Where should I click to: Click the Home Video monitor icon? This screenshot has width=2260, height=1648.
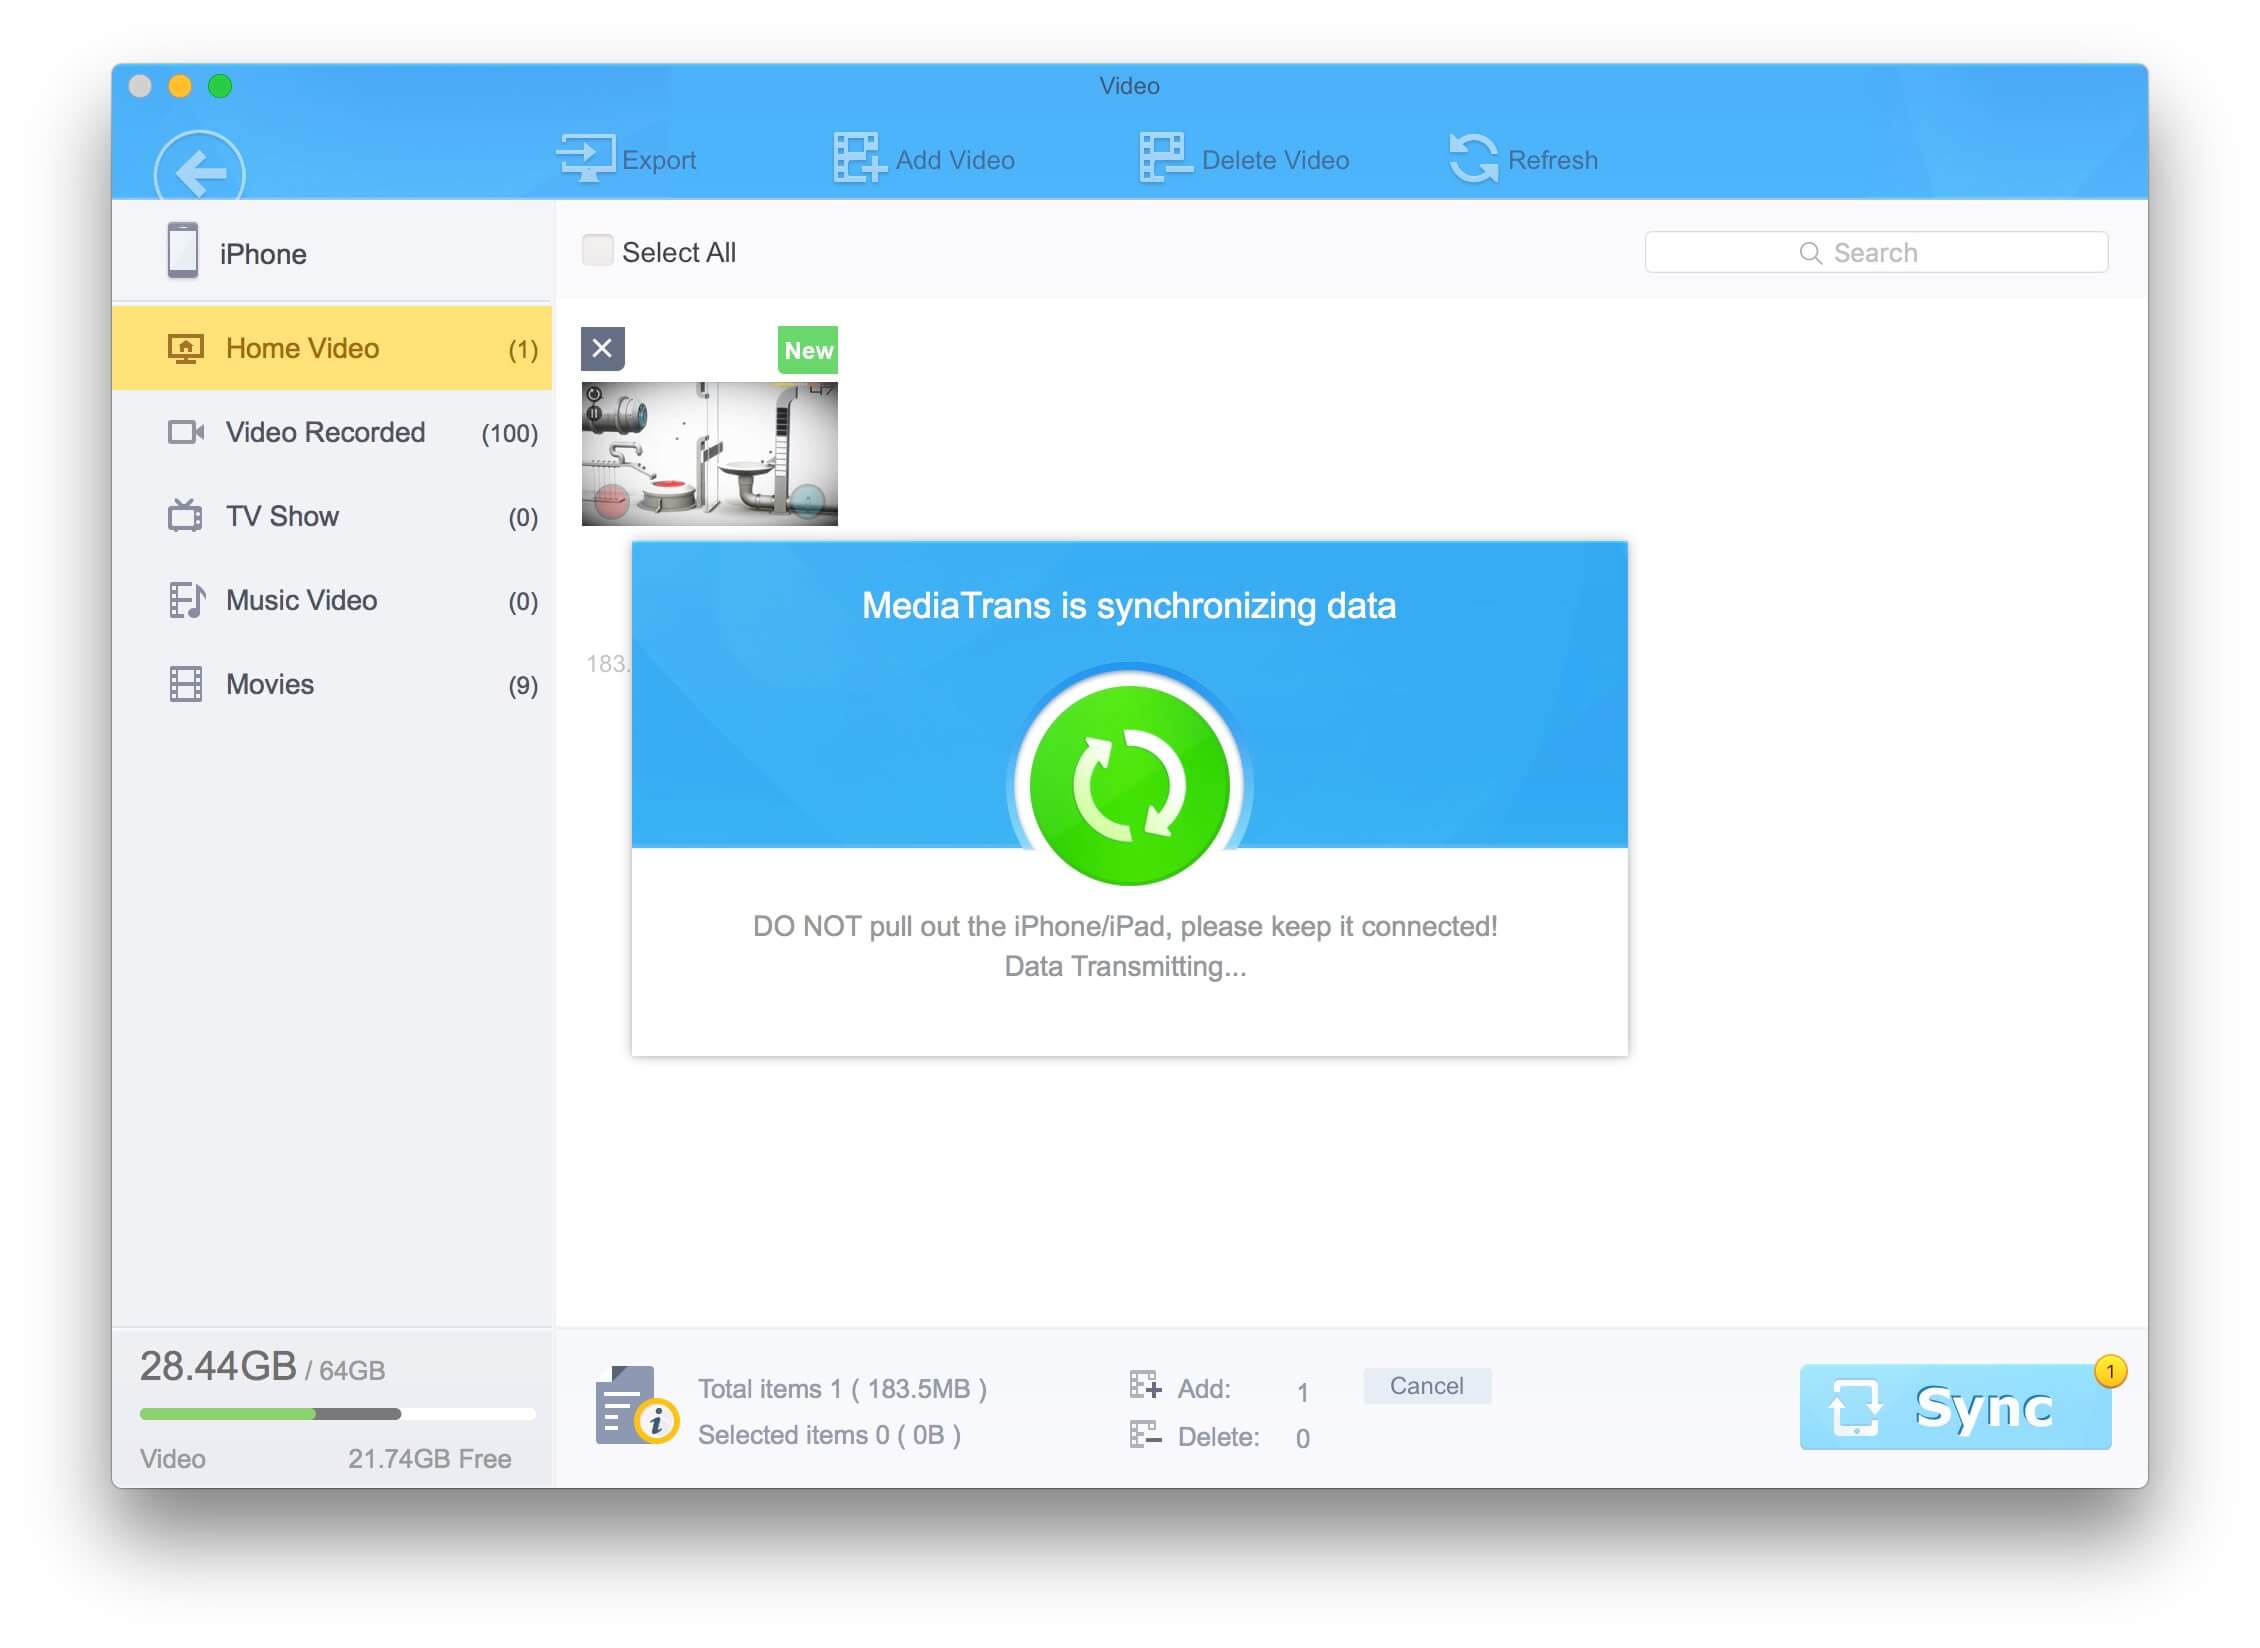pos(185,349)
